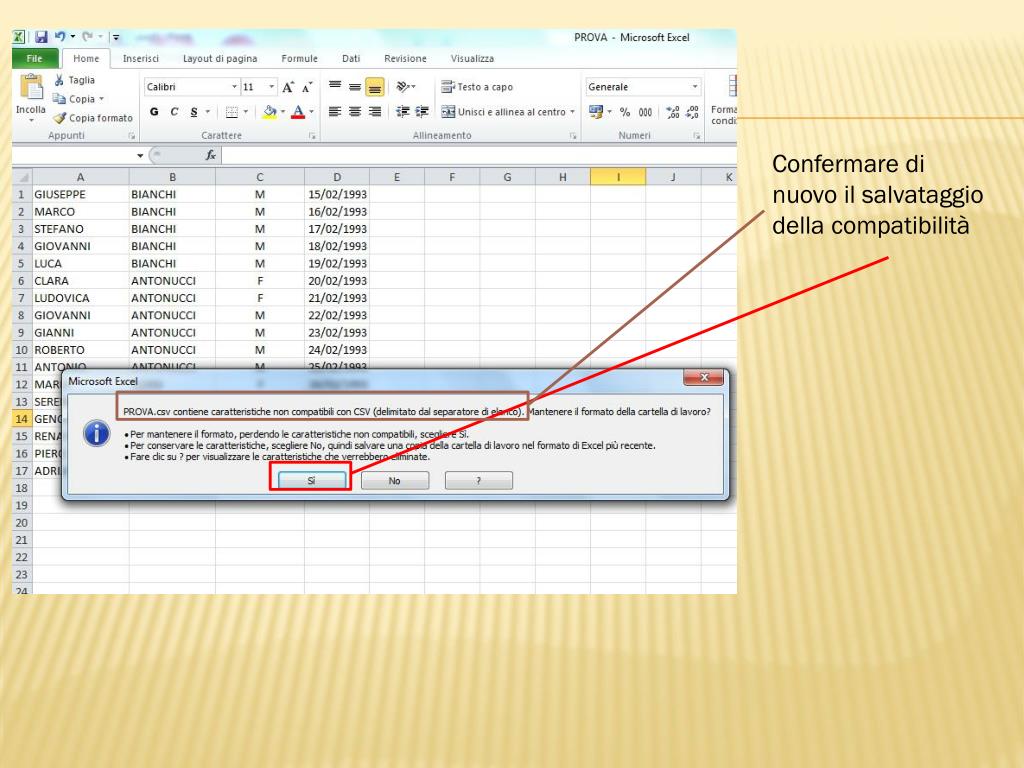This screenshot has height=768, width=1024.
Task: Click Unisci e allinea al centro
Action: 503,112
